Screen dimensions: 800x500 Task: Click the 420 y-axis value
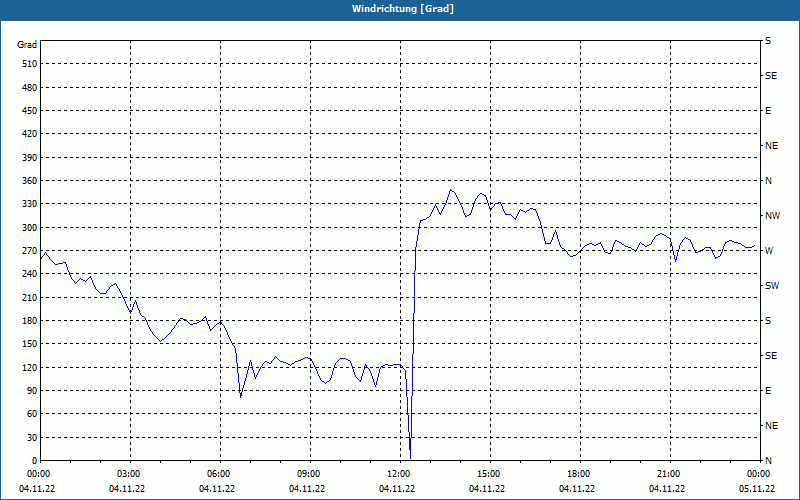30,134
